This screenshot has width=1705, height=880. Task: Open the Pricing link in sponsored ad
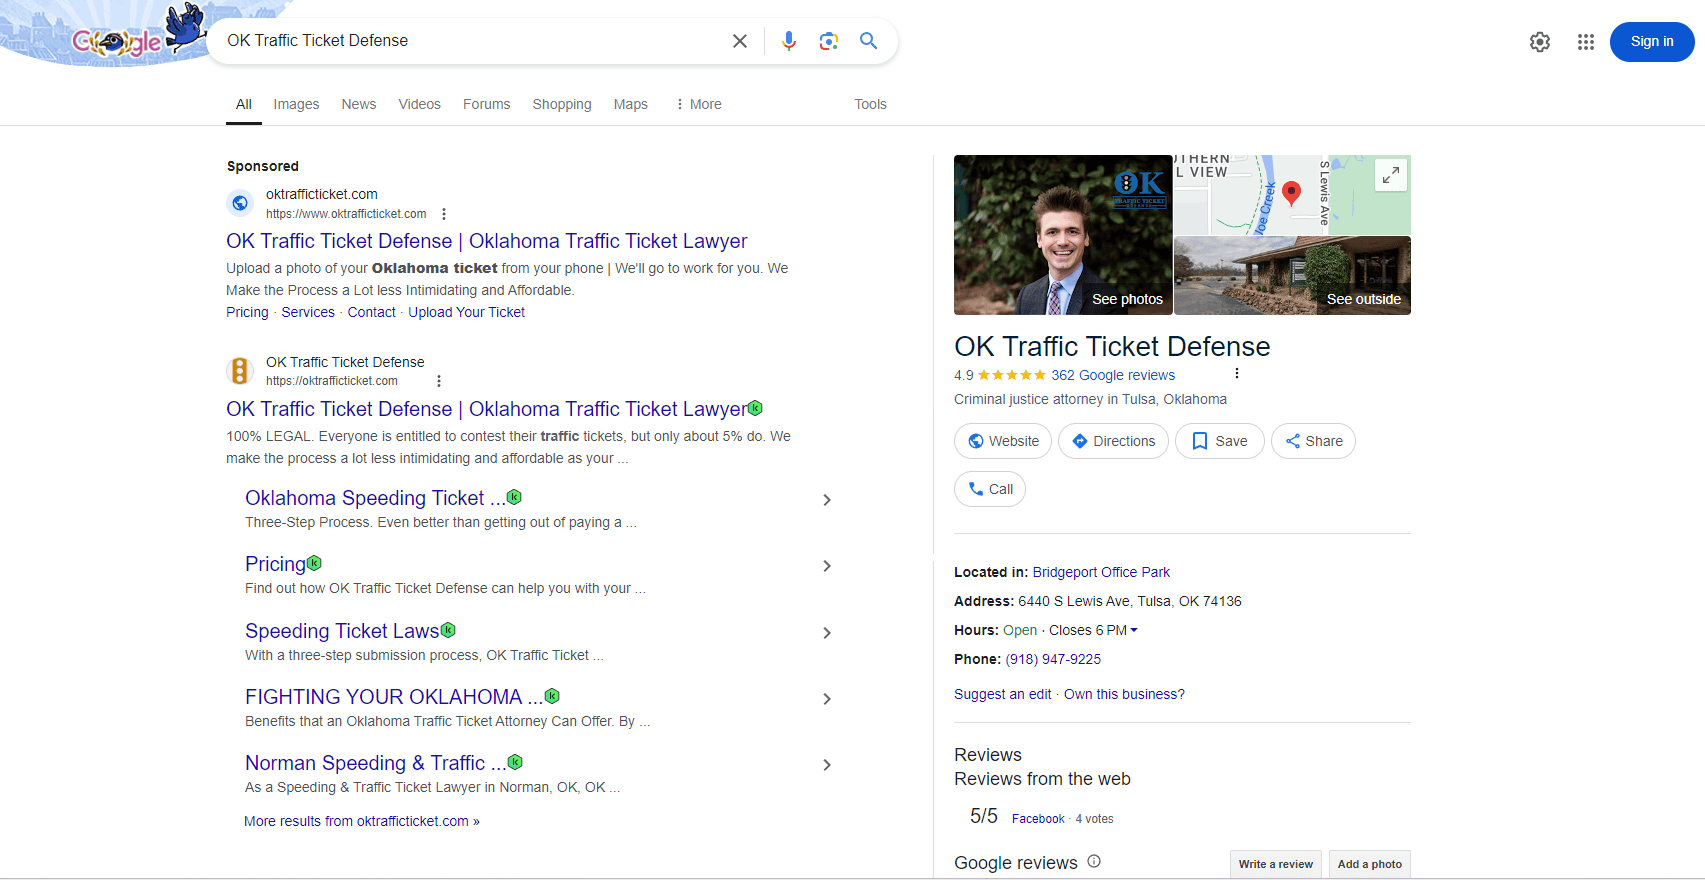(x=247, y=312)
